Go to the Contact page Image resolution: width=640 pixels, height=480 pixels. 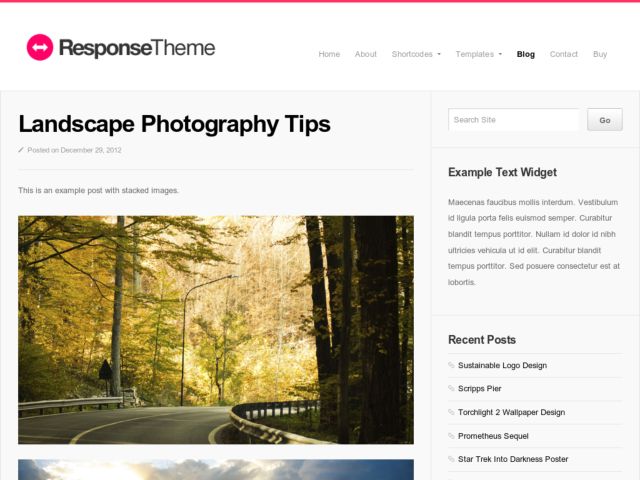click(x=564, y=54)
